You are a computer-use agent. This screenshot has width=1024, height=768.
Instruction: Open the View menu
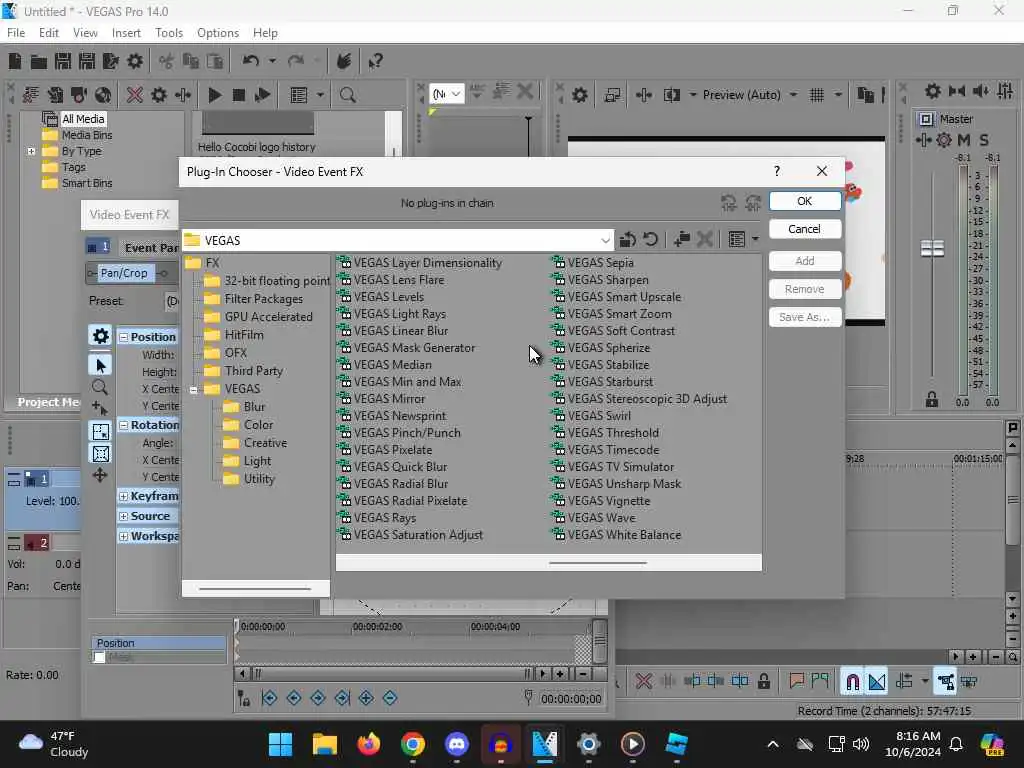pyautogui.click(x=85, y=33)
